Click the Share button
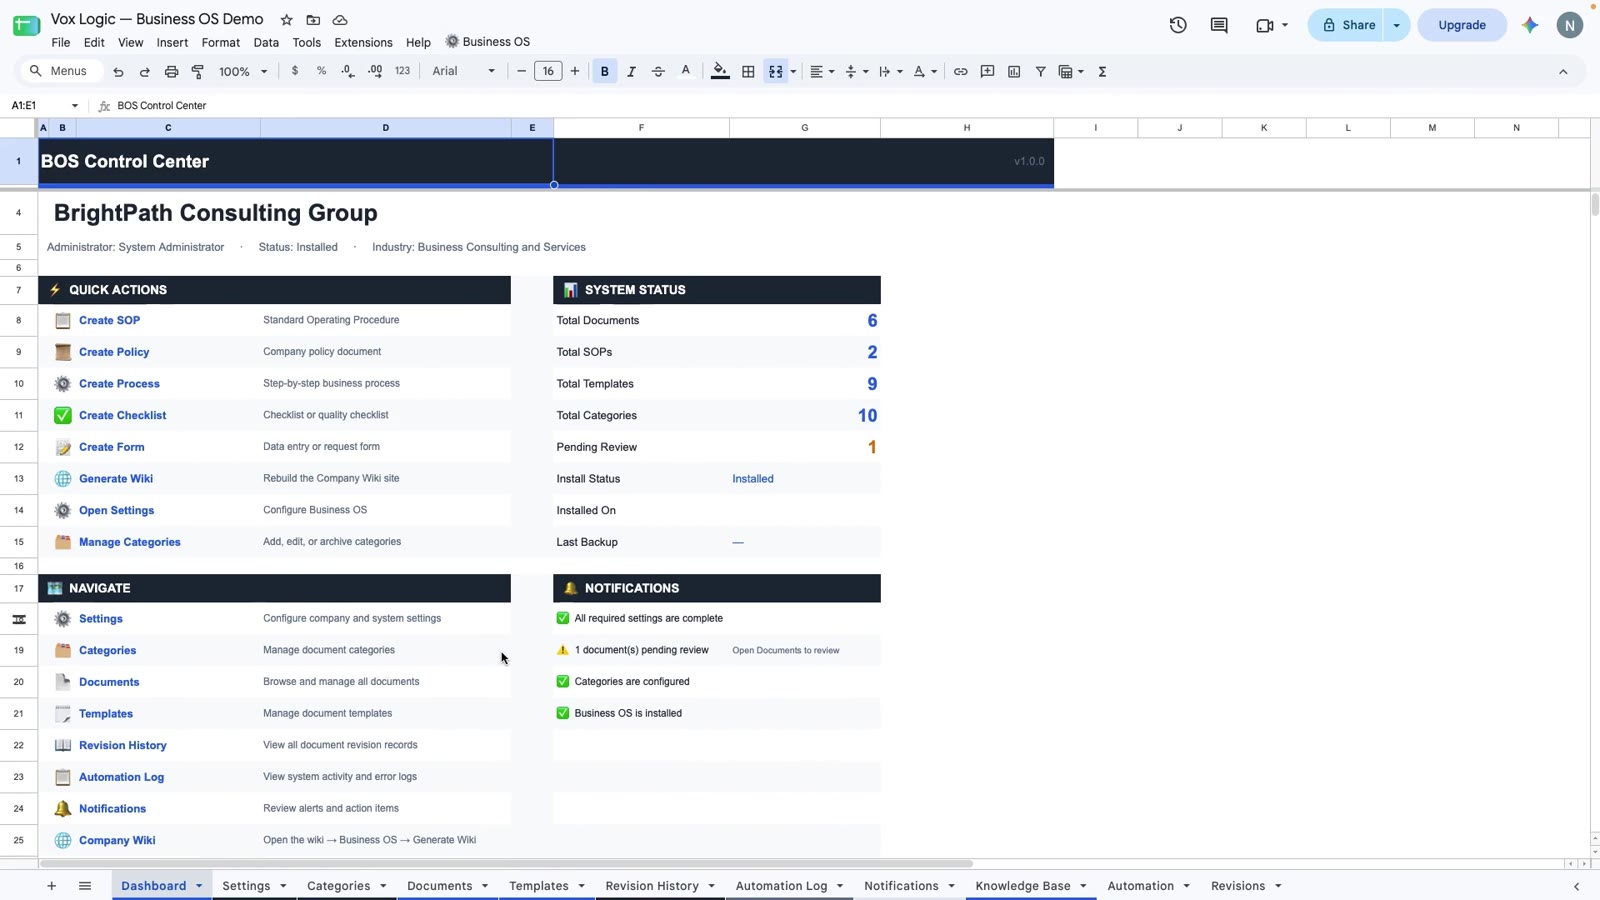The image size is (1600, 900). coord(1348,25)
